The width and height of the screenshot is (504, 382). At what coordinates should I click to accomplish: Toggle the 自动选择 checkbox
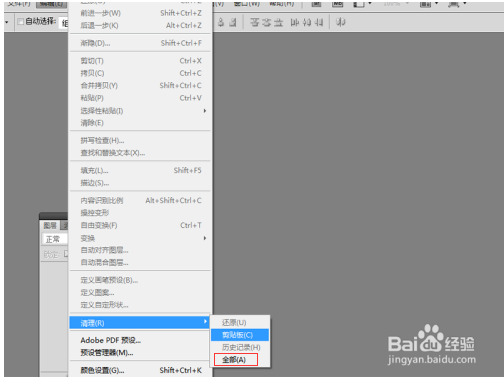pyautogui.click(x=21, y=22)
